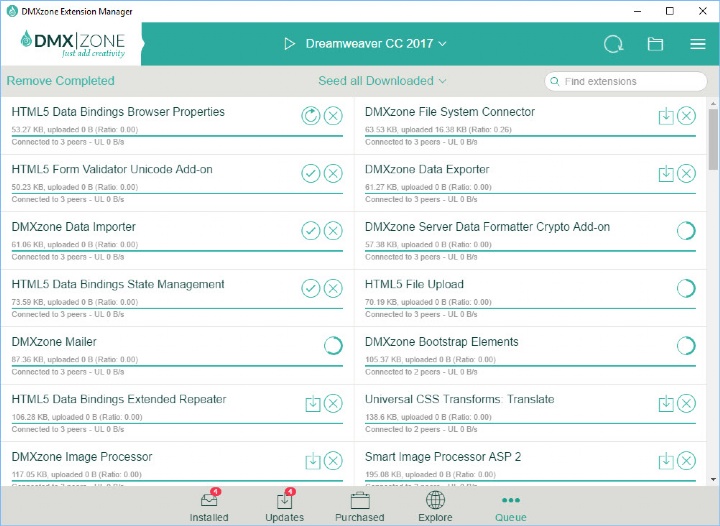Remove DMXzone Data Importer from queue
The image size is (720, 526).
coord(333,231)
